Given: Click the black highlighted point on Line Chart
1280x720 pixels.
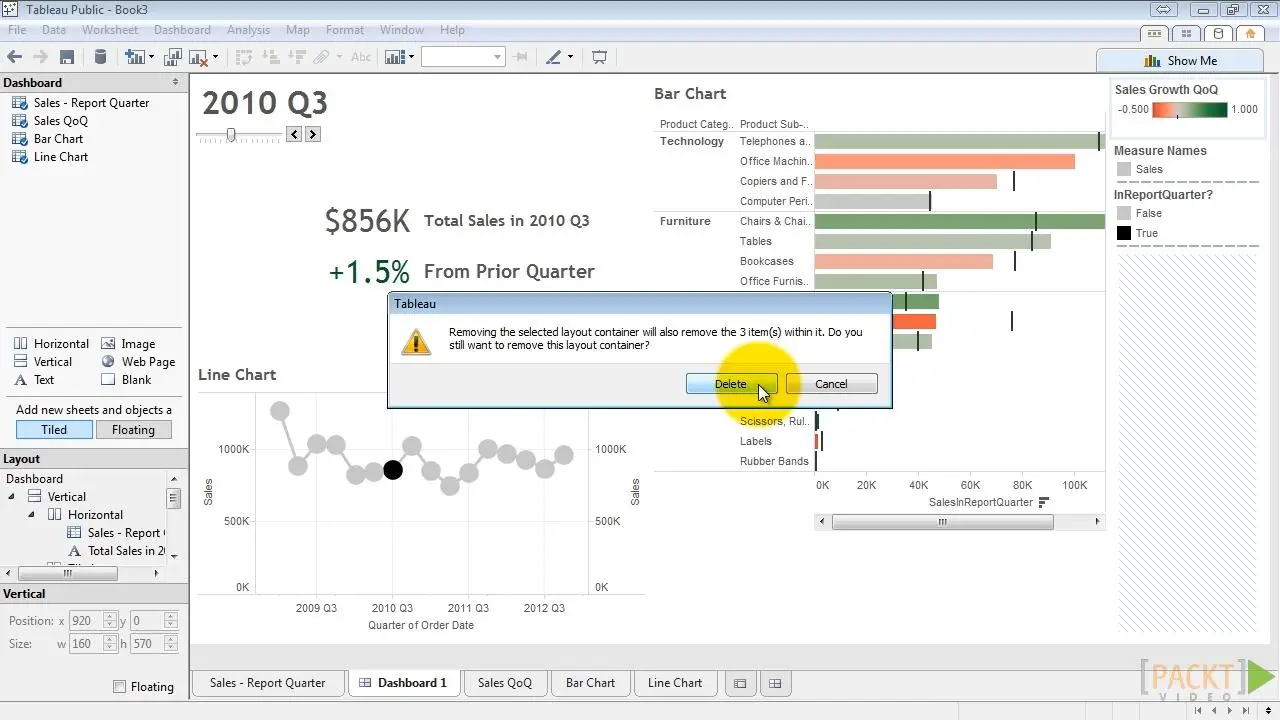Looking at the screenshot, I should (393, 470).
